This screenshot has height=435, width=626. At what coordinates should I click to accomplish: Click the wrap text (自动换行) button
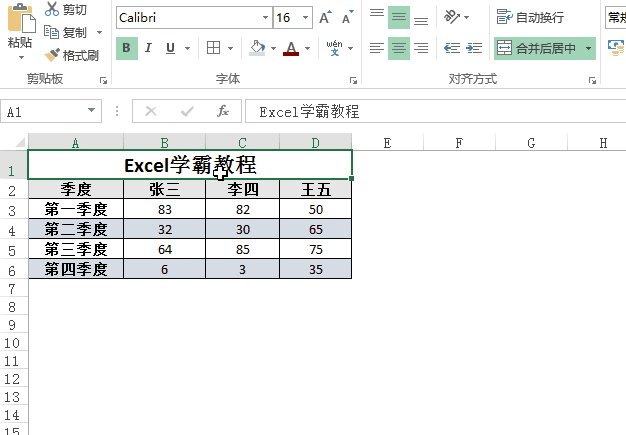(x=530, y=17)
